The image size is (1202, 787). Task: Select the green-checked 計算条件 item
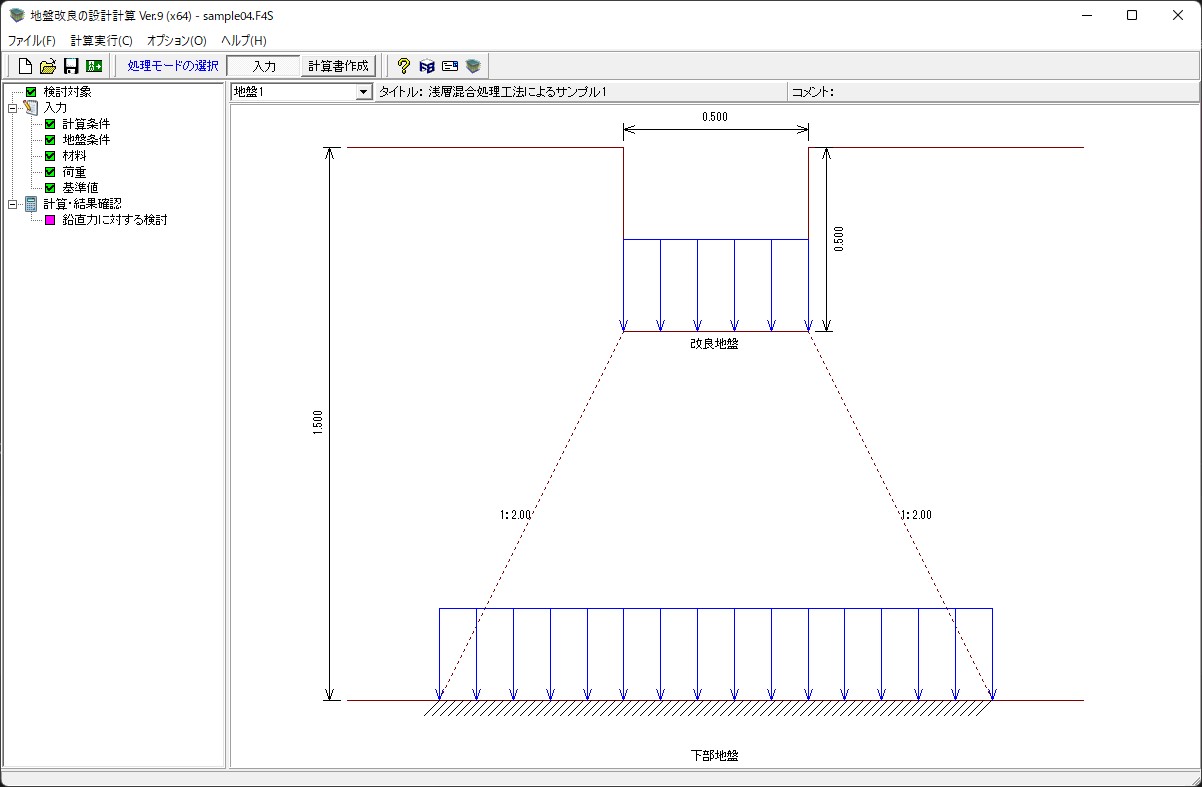tap(86, 124)
